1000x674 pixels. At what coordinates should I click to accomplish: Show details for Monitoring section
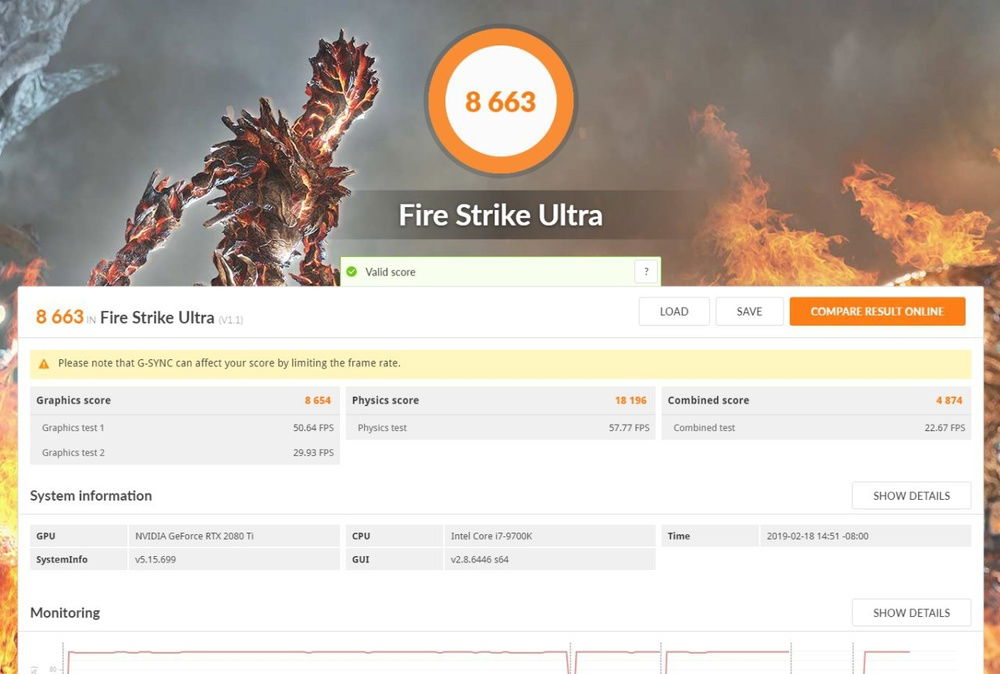pos(910,612)
